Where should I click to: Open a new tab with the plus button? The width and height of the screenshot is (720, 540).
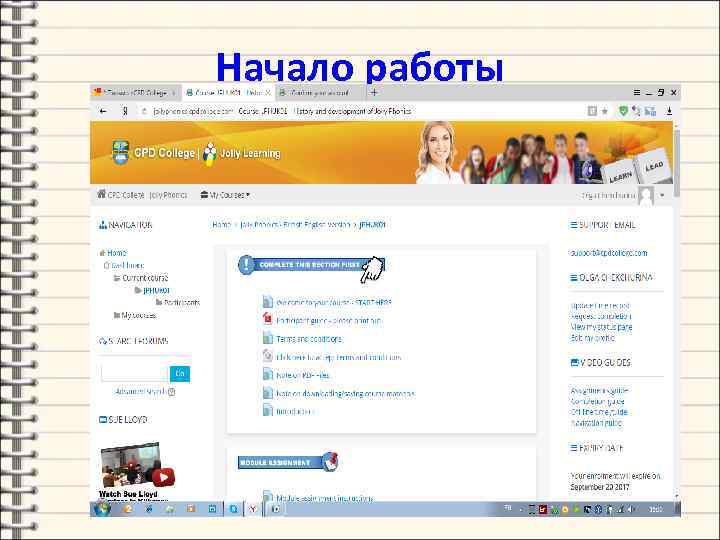click(374, 92)
